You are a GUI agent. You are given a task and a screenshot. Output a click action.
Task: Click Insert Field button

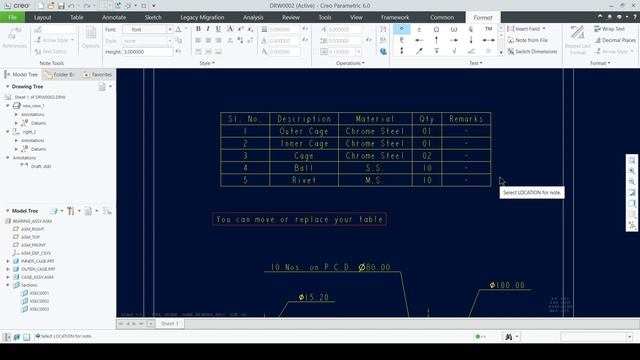tap(524, 29)
